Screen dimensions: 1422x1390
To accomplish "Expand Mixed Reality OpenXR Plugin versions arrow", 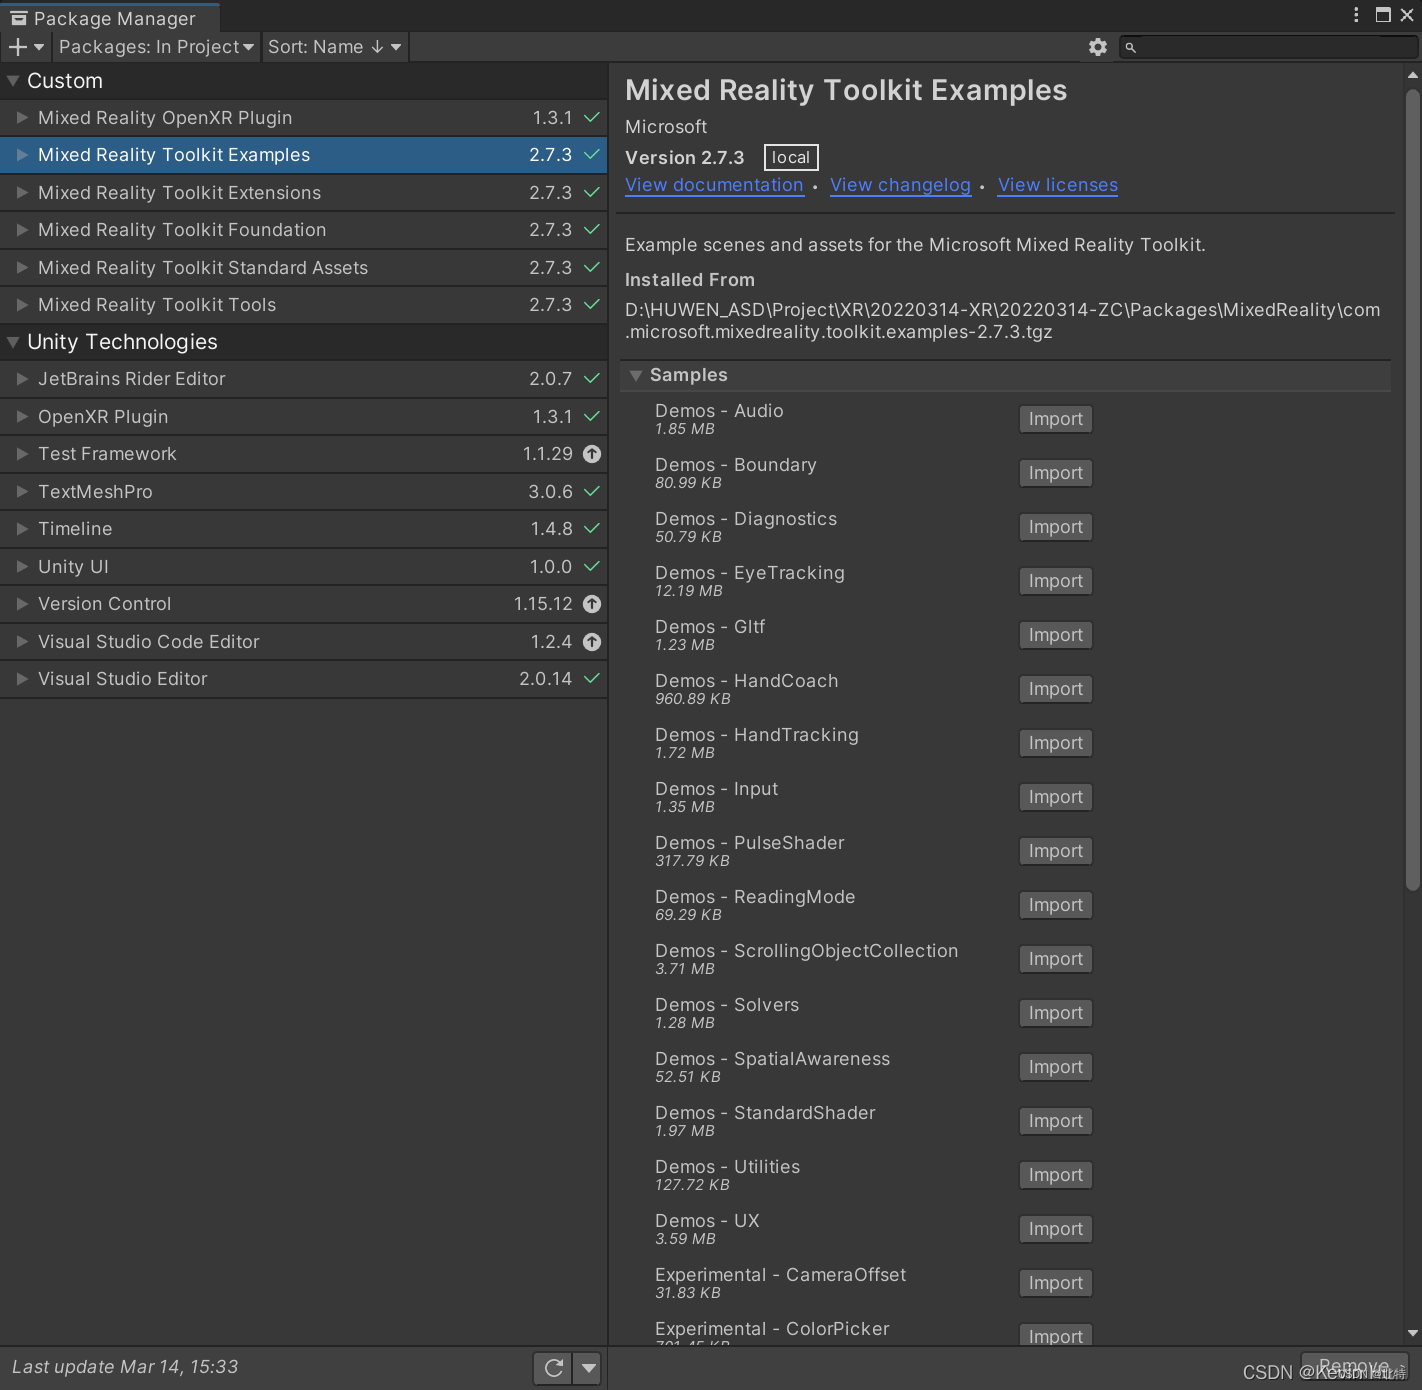I will [x=22, y=118].
